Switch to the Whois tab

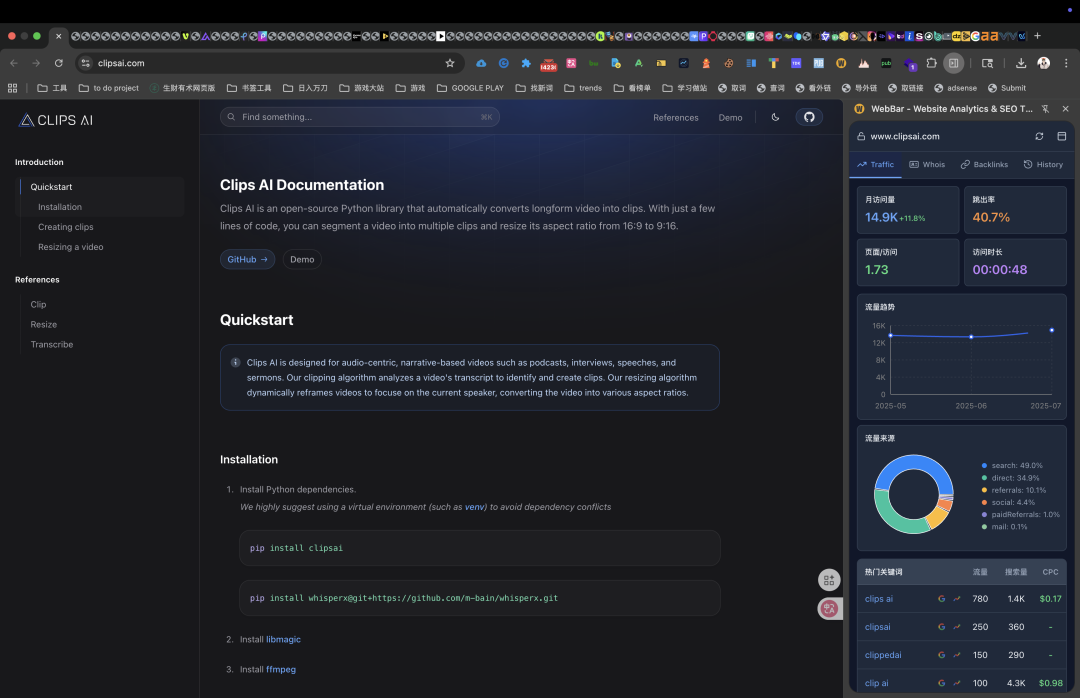point(927,165)
